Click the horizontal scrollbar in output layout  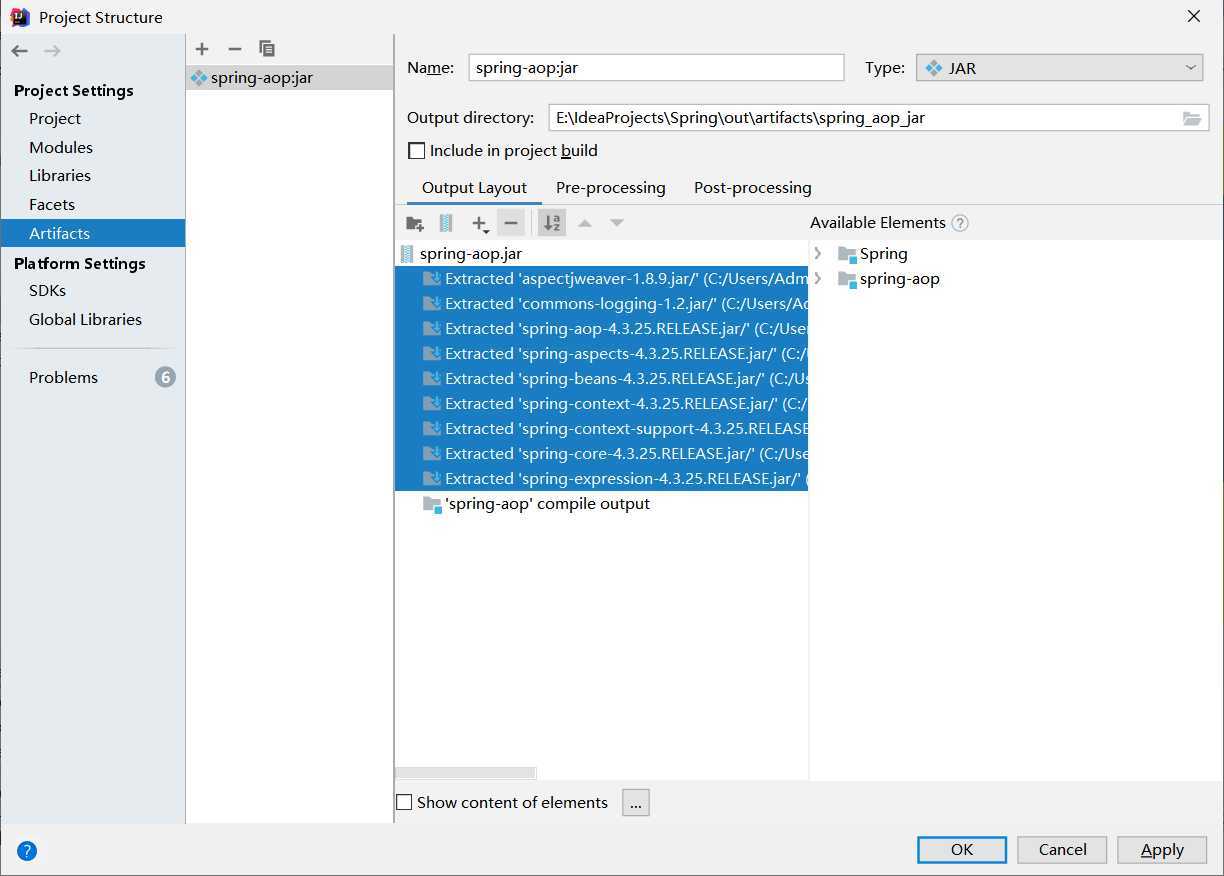click(466, 773)
